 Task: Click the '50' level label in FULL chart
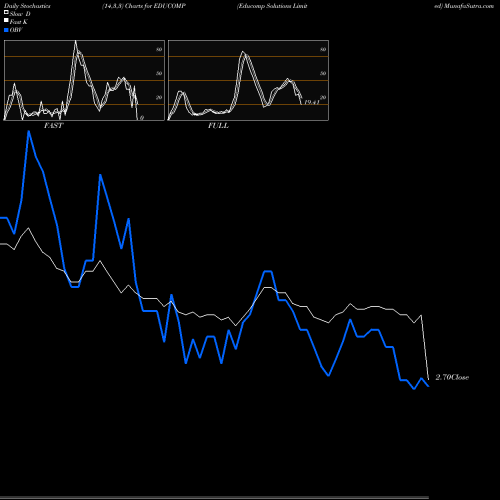coord(323,73)
